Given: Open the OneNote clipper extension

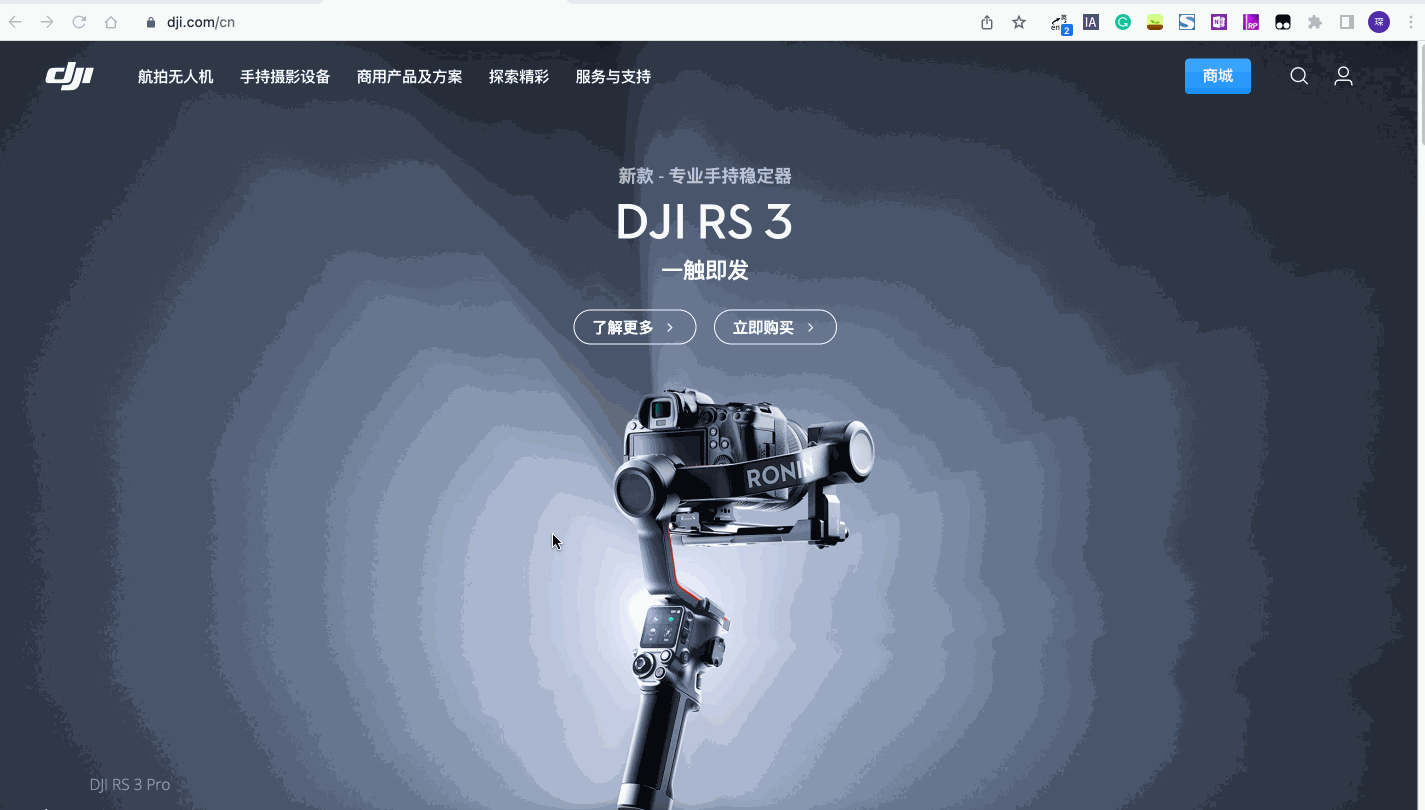Looking at the screenshot, I should [1219, 22].
